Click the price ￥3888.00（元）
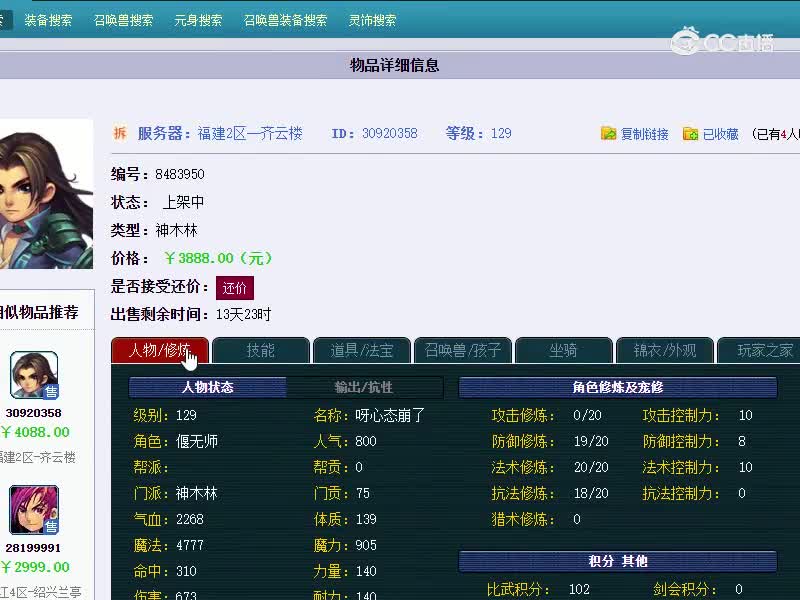Viewport: 800px width, 600px height. click(x=218, y=258)
